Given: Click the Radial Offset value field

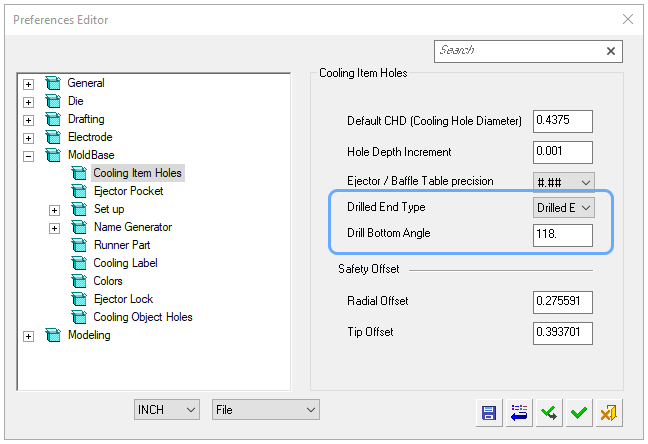Looking at the screenshot, I should 563,302.
